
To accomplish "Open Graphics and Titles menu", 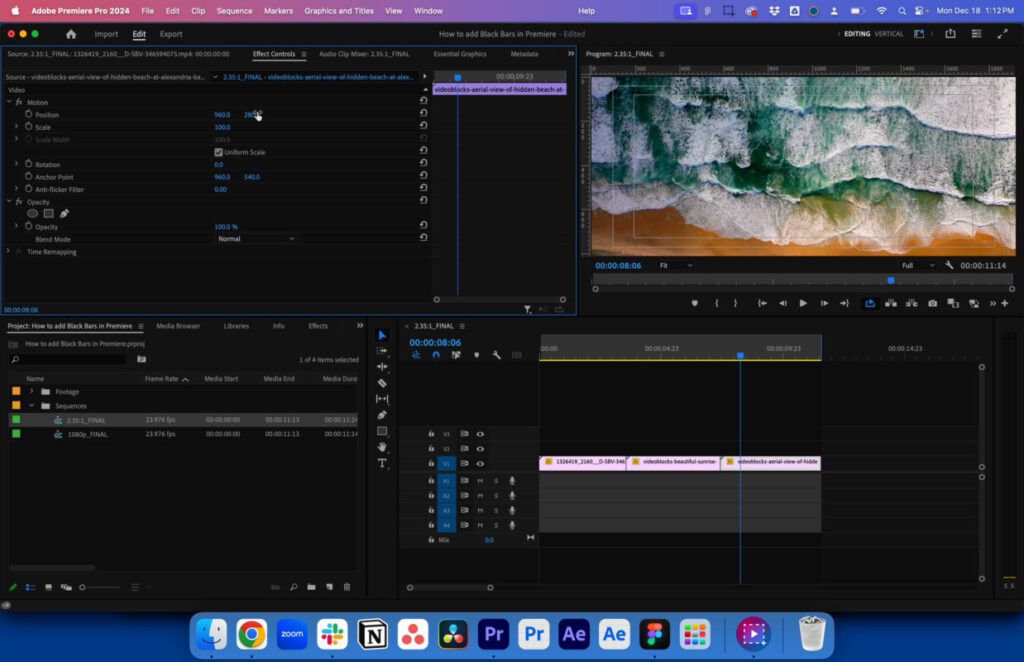I will click(x=339, y=10).
